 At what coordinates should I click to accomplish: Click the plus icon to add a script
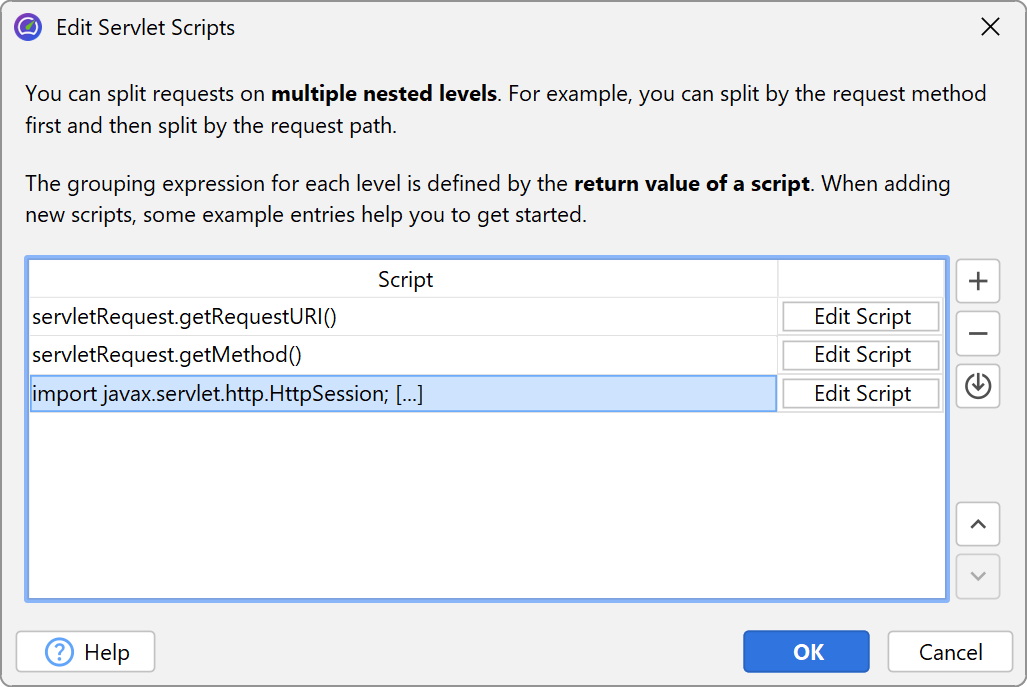[978, 282]
